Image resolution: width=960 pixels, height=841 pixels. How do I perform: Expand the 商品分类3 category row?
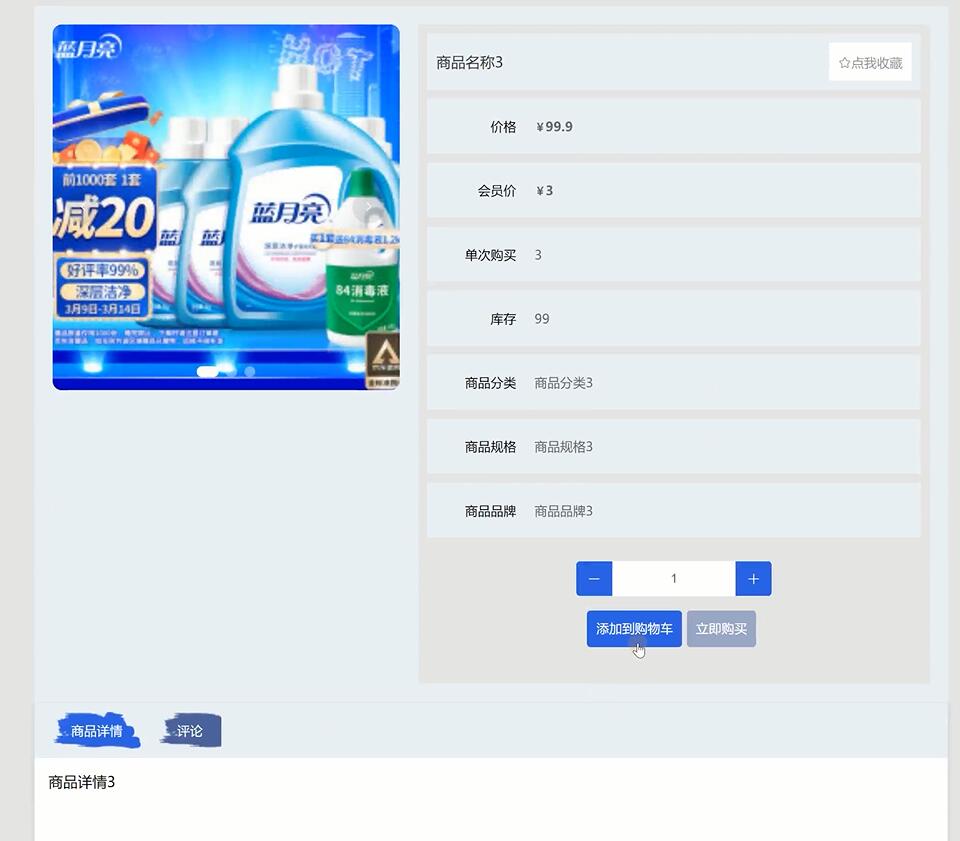point(564,382)
